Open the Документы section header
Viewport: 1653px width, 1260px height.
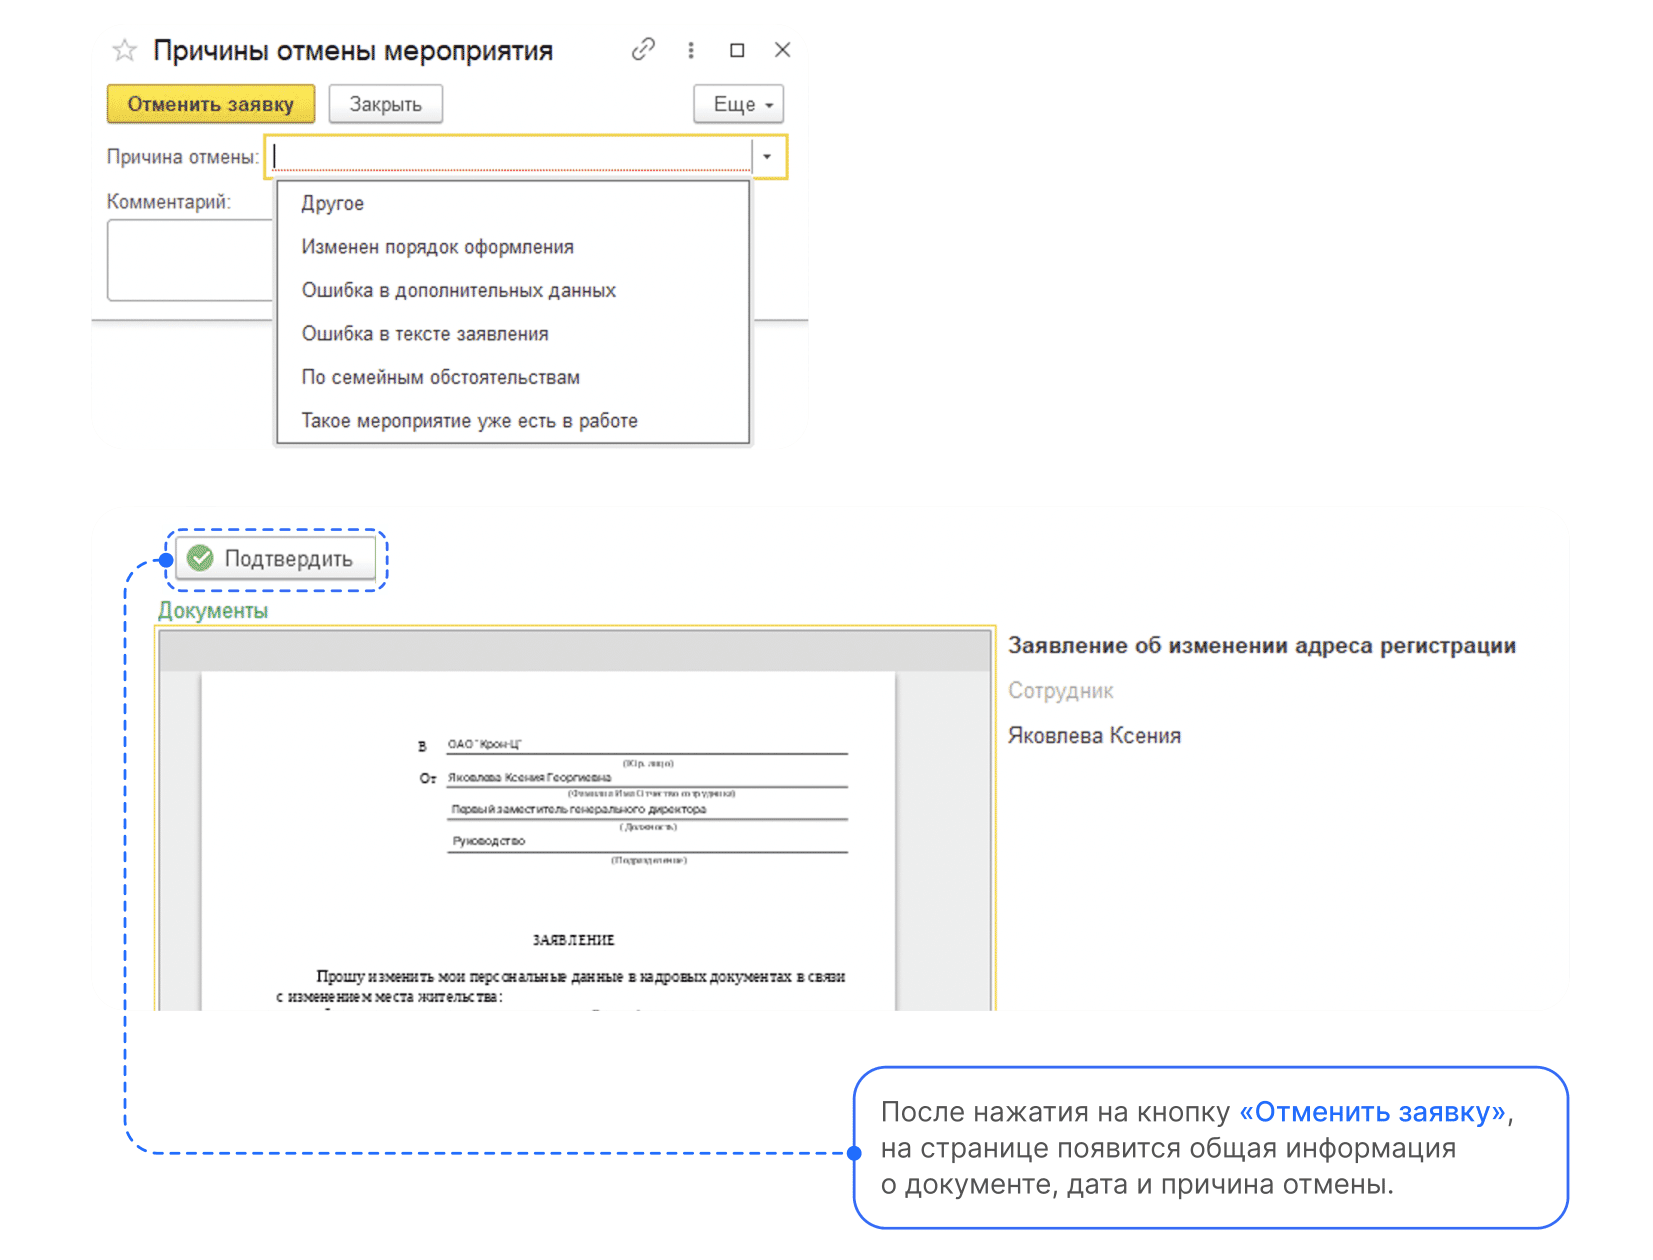[x=213, y=610]
